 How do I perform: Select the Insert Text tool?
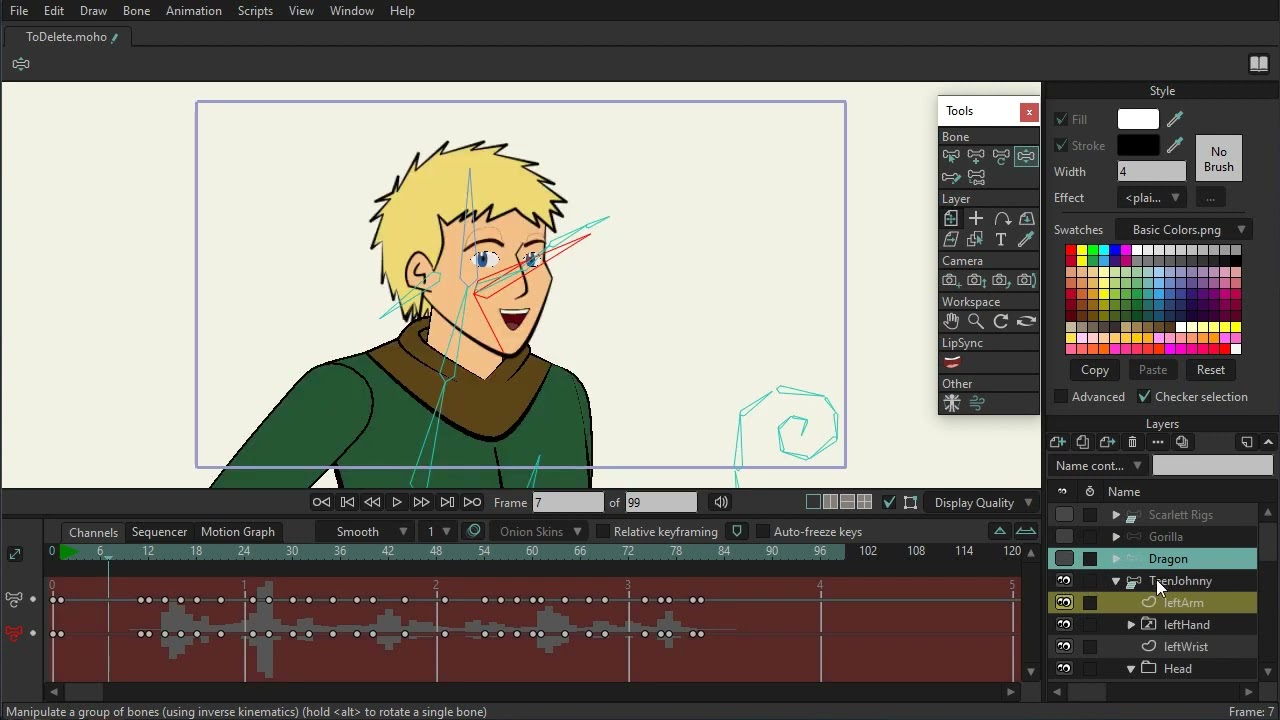click(x=1001, y=240)
